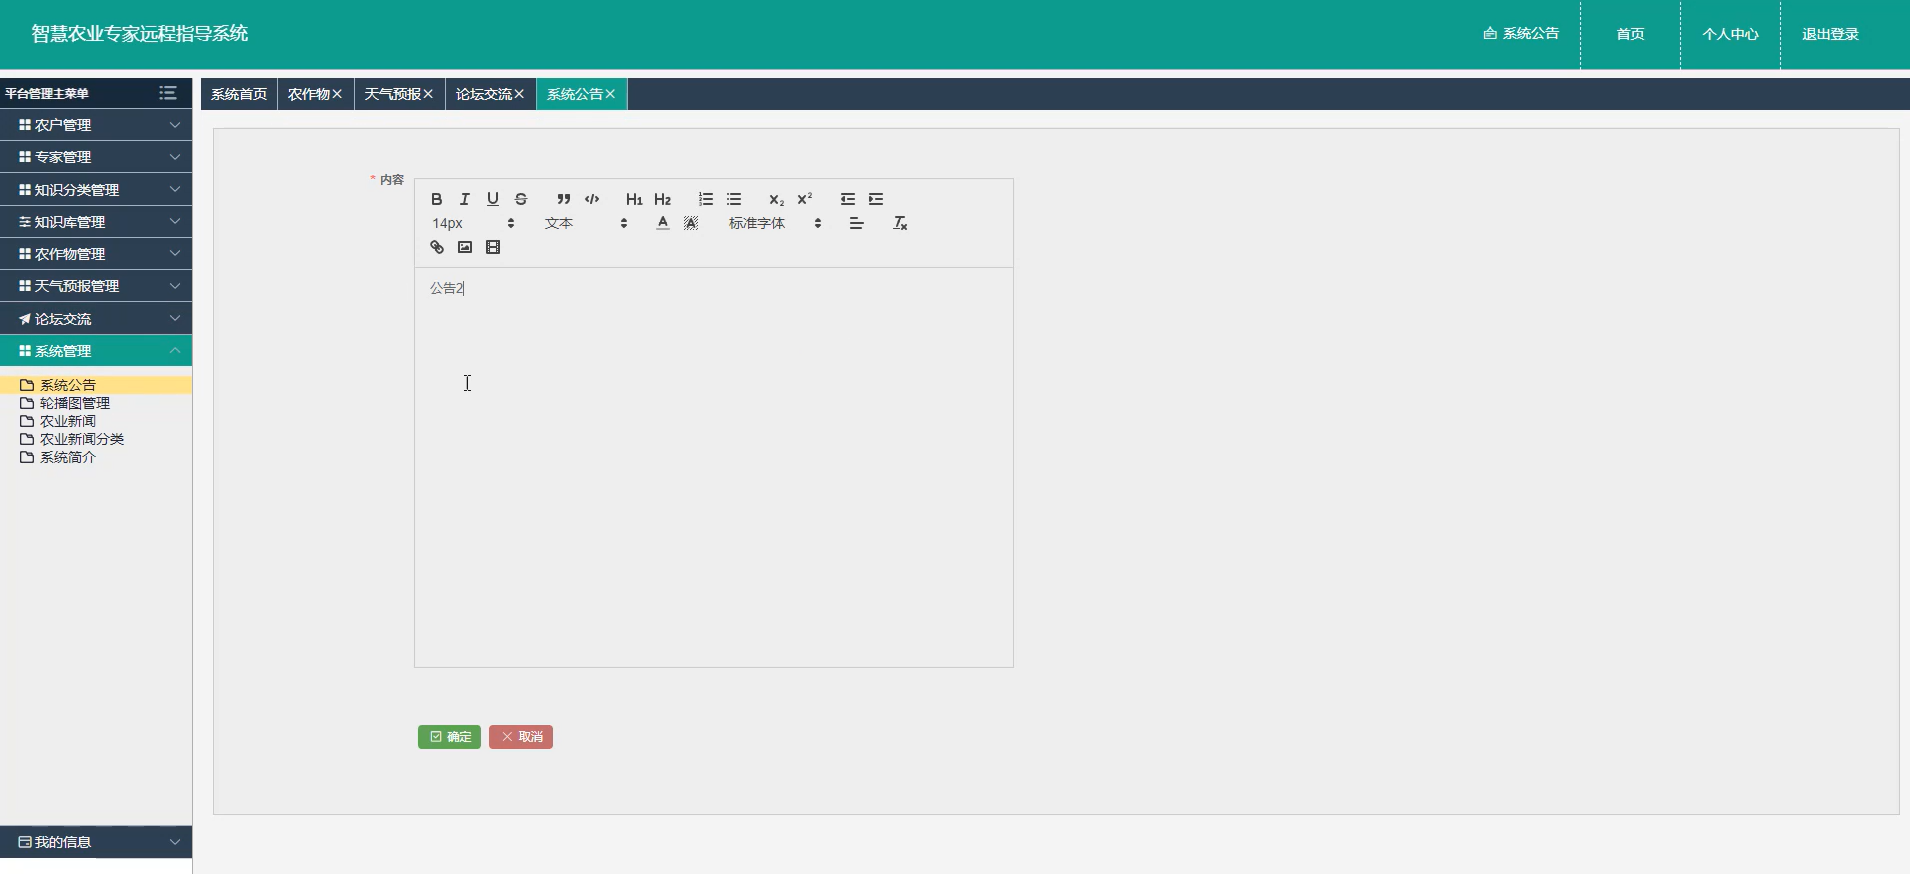The width and height of the screenshot is (1910, 874).
Task: Increase the indent level
Action: tap(876, 199)
